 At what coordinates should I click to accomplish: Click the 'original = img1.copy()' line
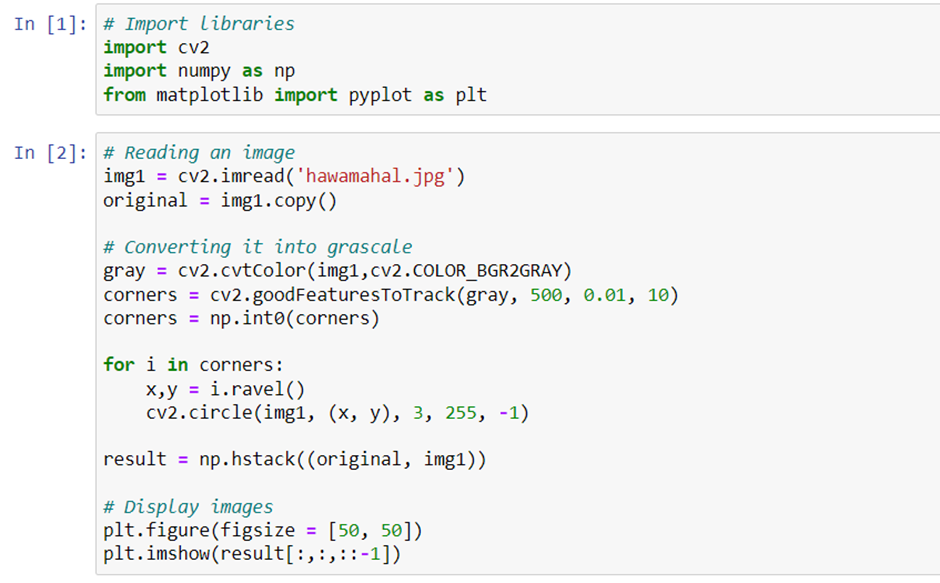tap(220, 200)
